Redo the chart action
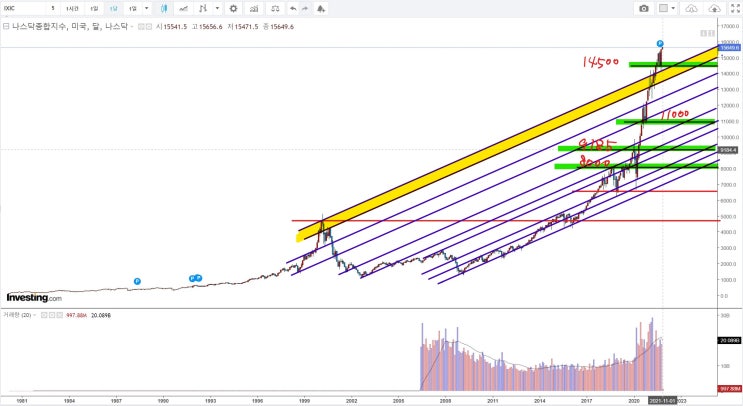 305,9
